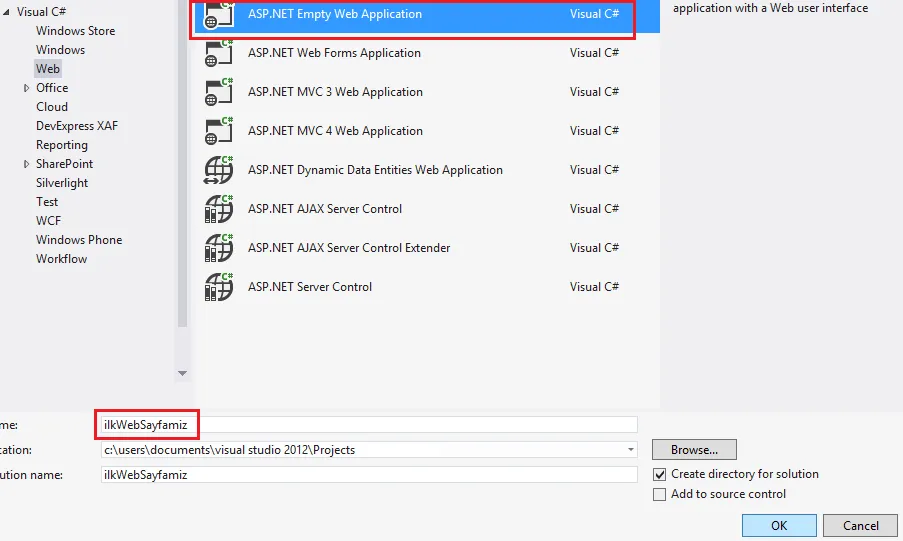Pick the ASP.NET MVC 4 Web Application icon
903x541 pixels.
tap(218, 132)
